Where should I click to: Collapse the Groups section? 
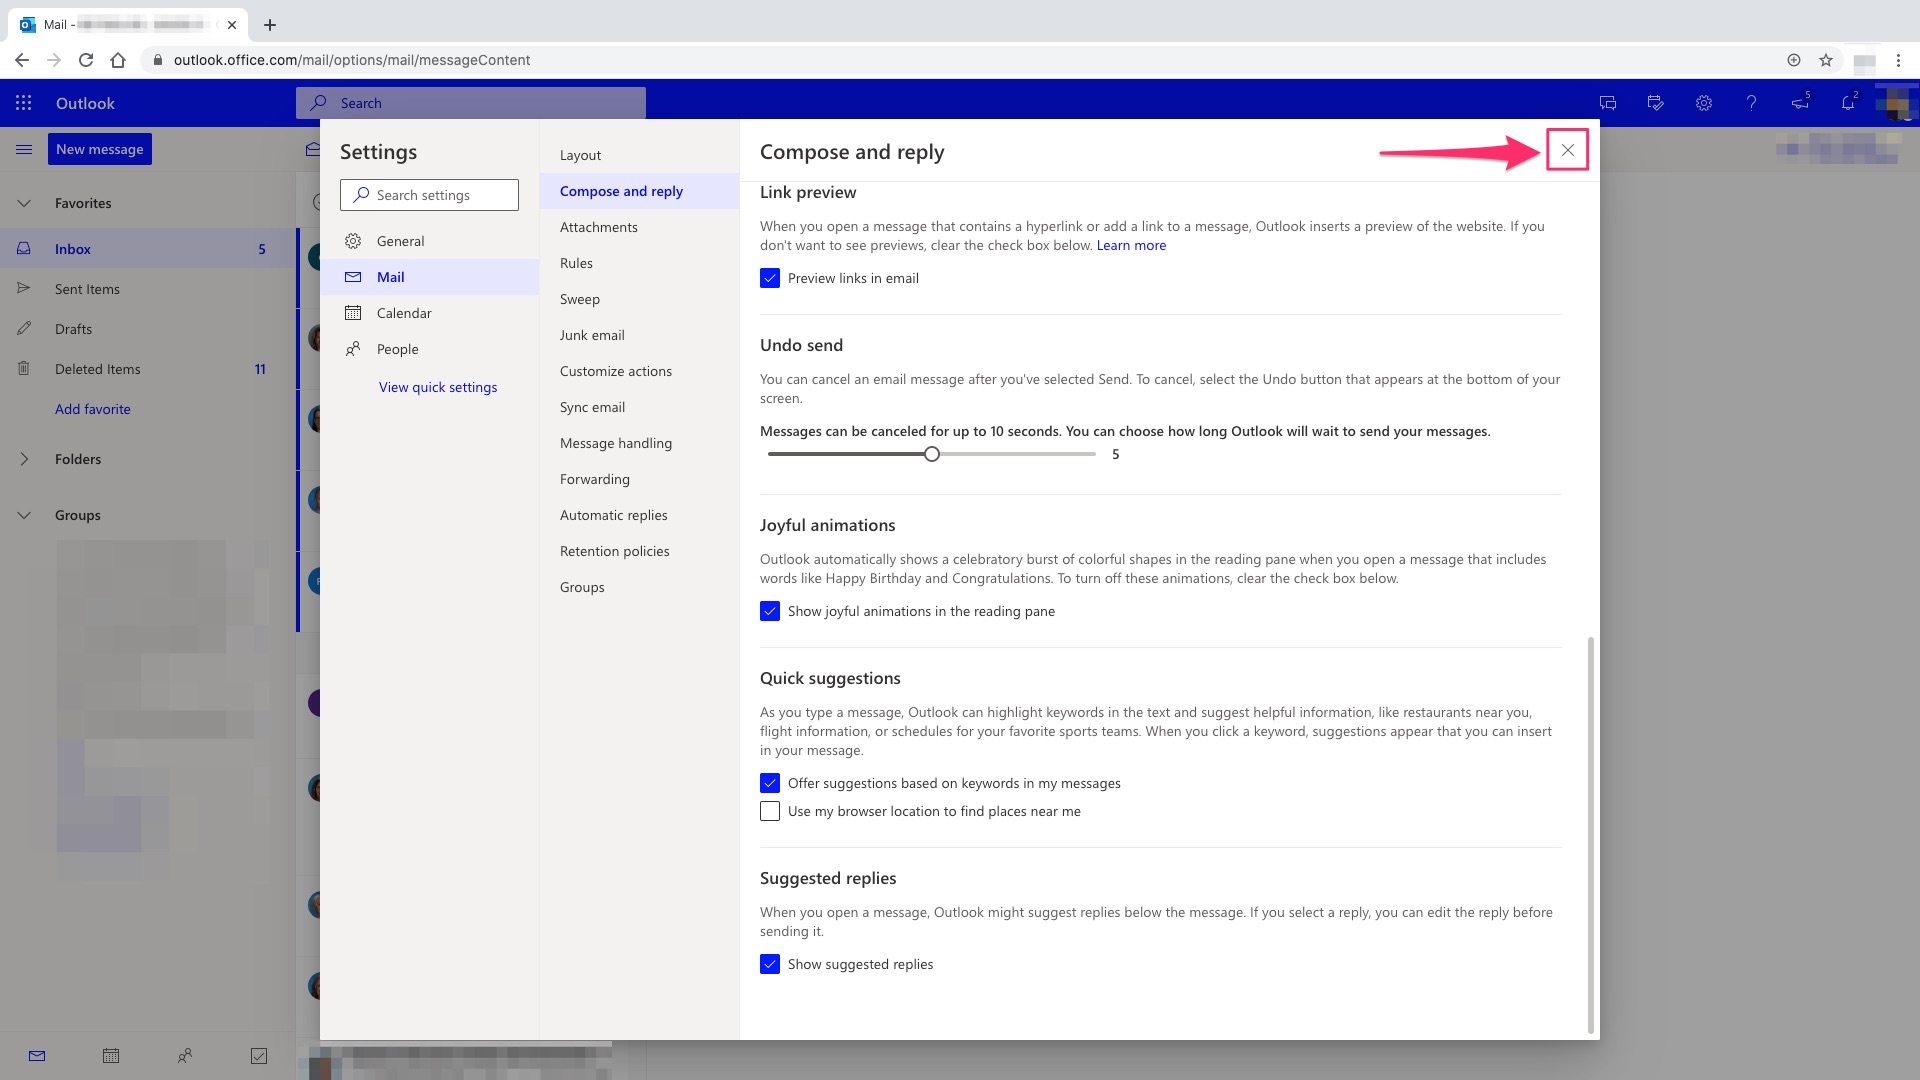pyautogui.click(x=24, y=515)
